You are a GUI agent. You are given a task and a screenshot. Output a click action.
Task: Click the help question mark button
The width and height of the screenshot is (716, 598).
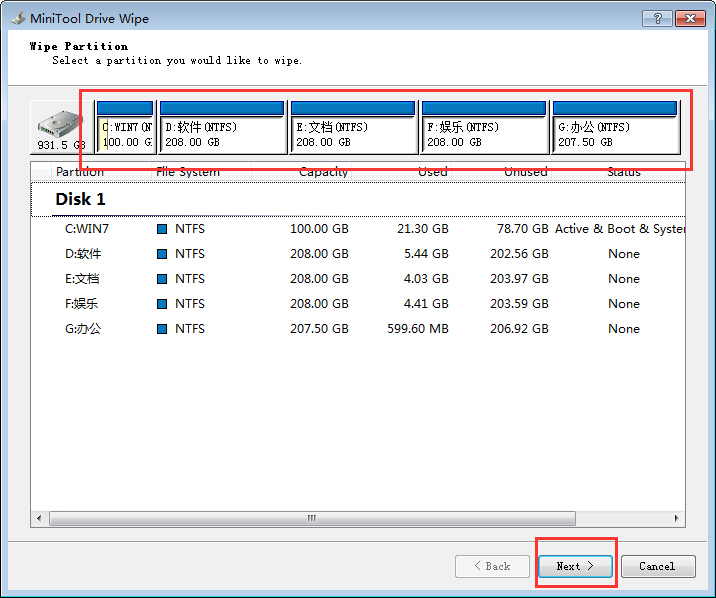tap(657, 18)
